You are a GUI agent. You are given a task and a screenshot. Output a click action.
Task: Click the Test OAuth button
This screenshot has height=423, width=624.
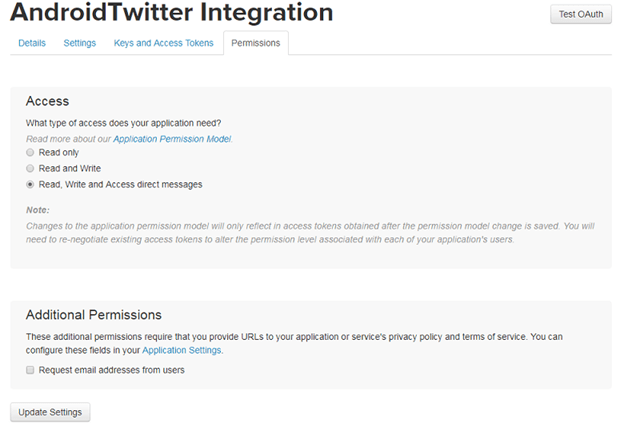(x=580, y=15)
